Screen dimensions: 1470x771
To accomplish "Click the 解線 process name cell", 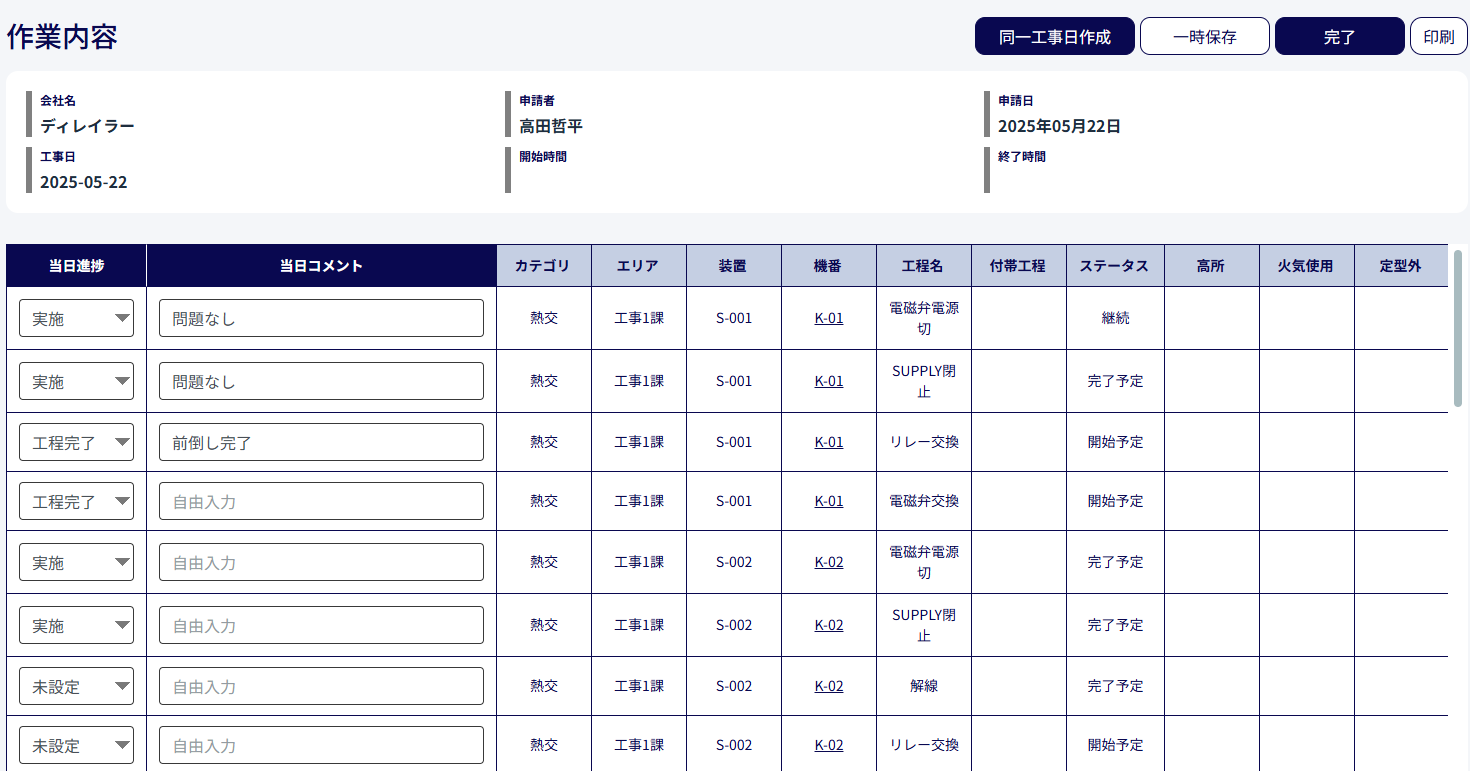I will pyautogui.click(x=923, y=686).
